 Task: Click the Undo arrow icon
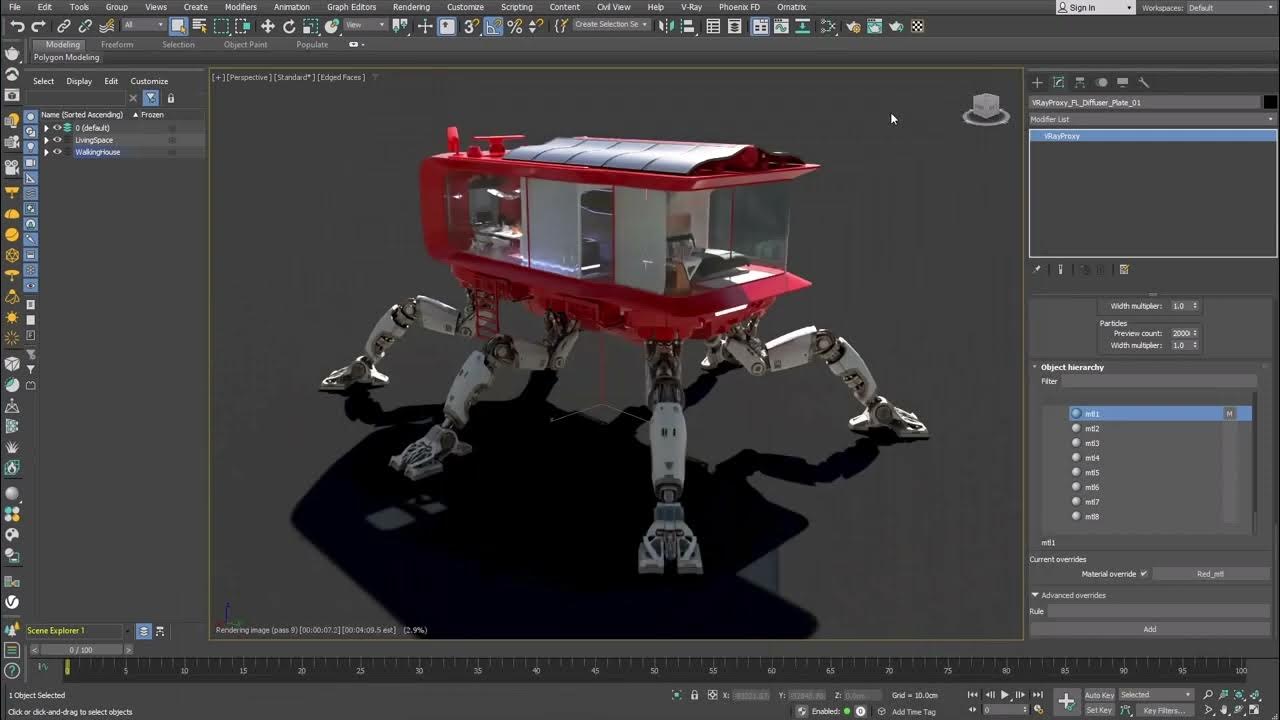tap(17, 27)
